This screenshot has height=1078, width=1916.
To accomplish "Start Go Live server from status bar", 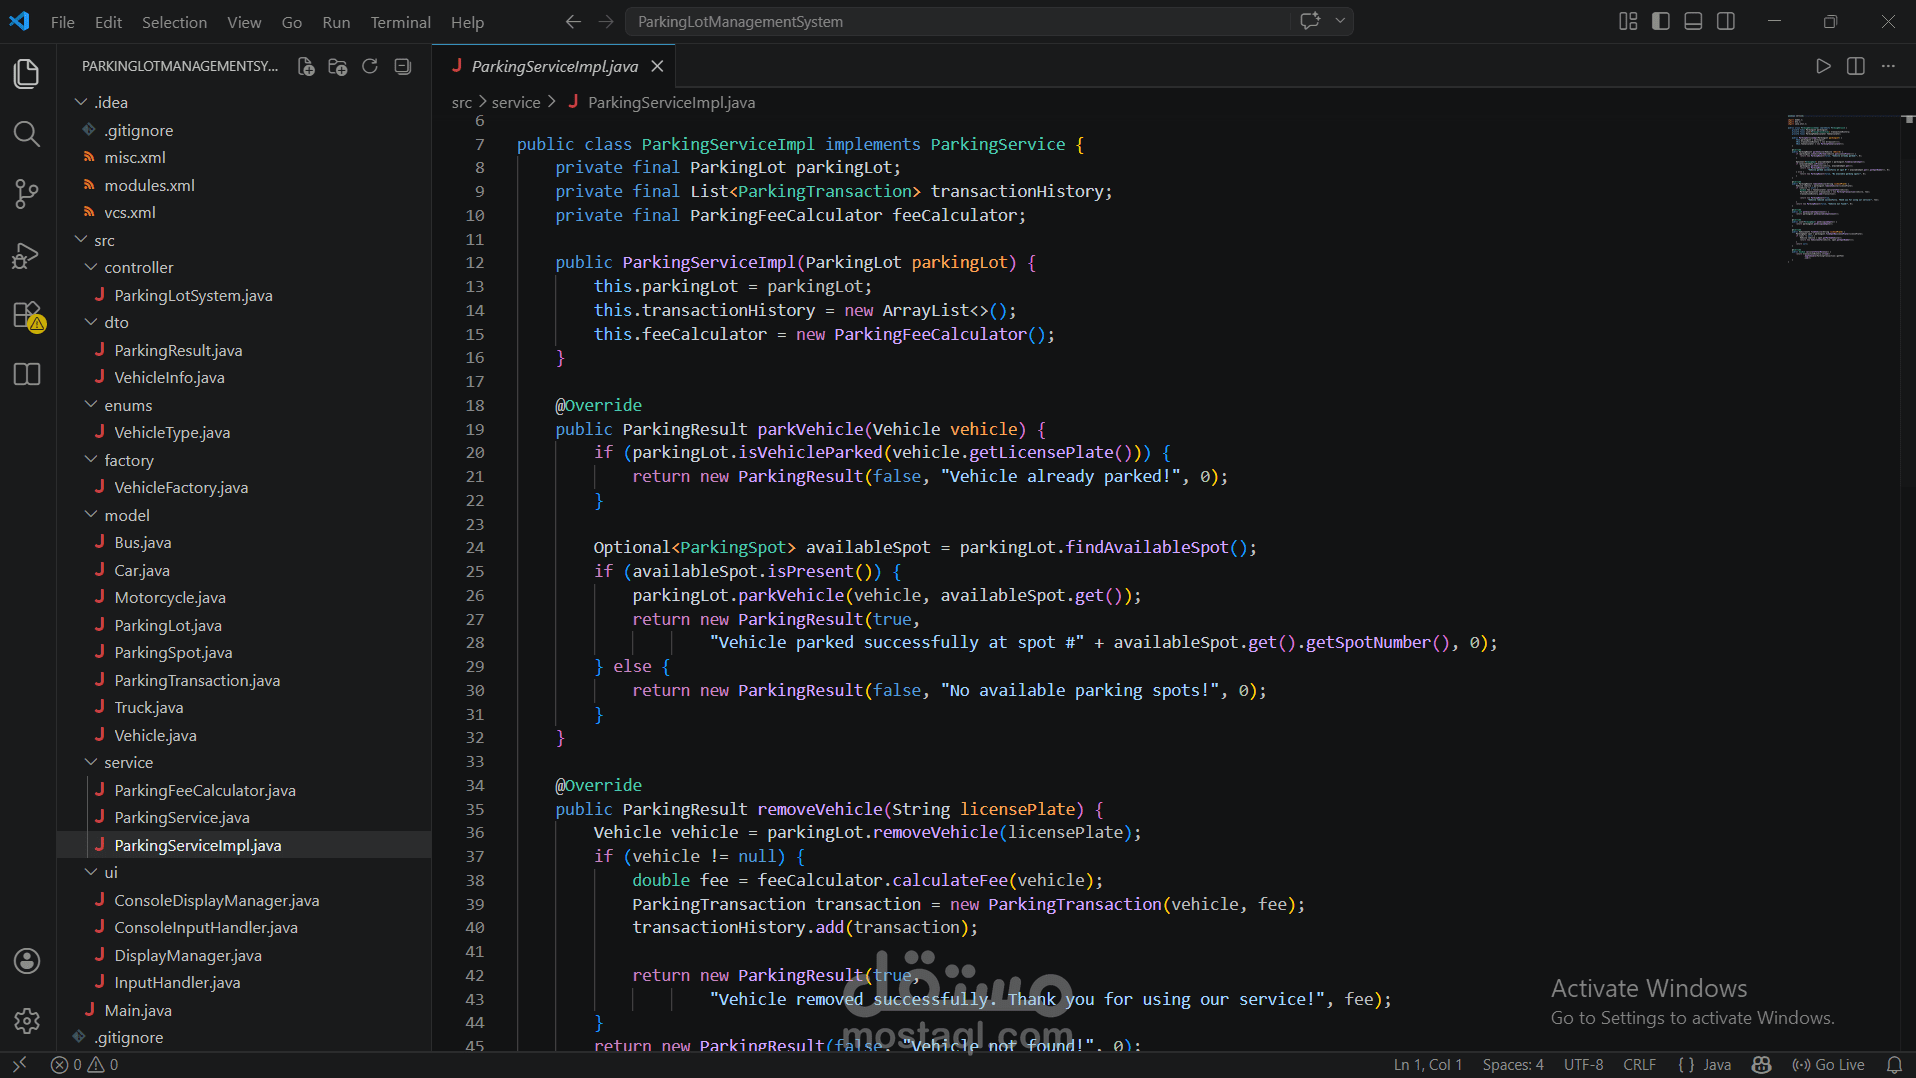I will point(1828,1065).
